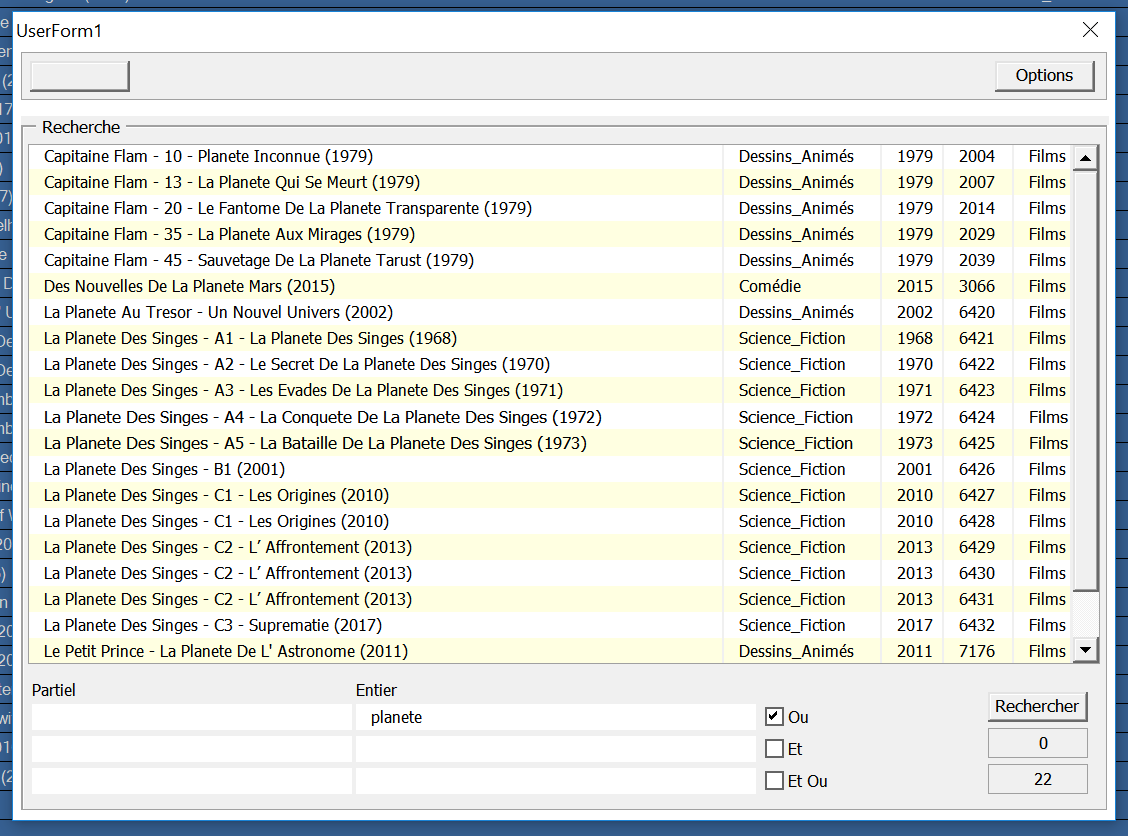
Task: Click the scrollbar down arrow of the results list
Action: click(1085, 650)
